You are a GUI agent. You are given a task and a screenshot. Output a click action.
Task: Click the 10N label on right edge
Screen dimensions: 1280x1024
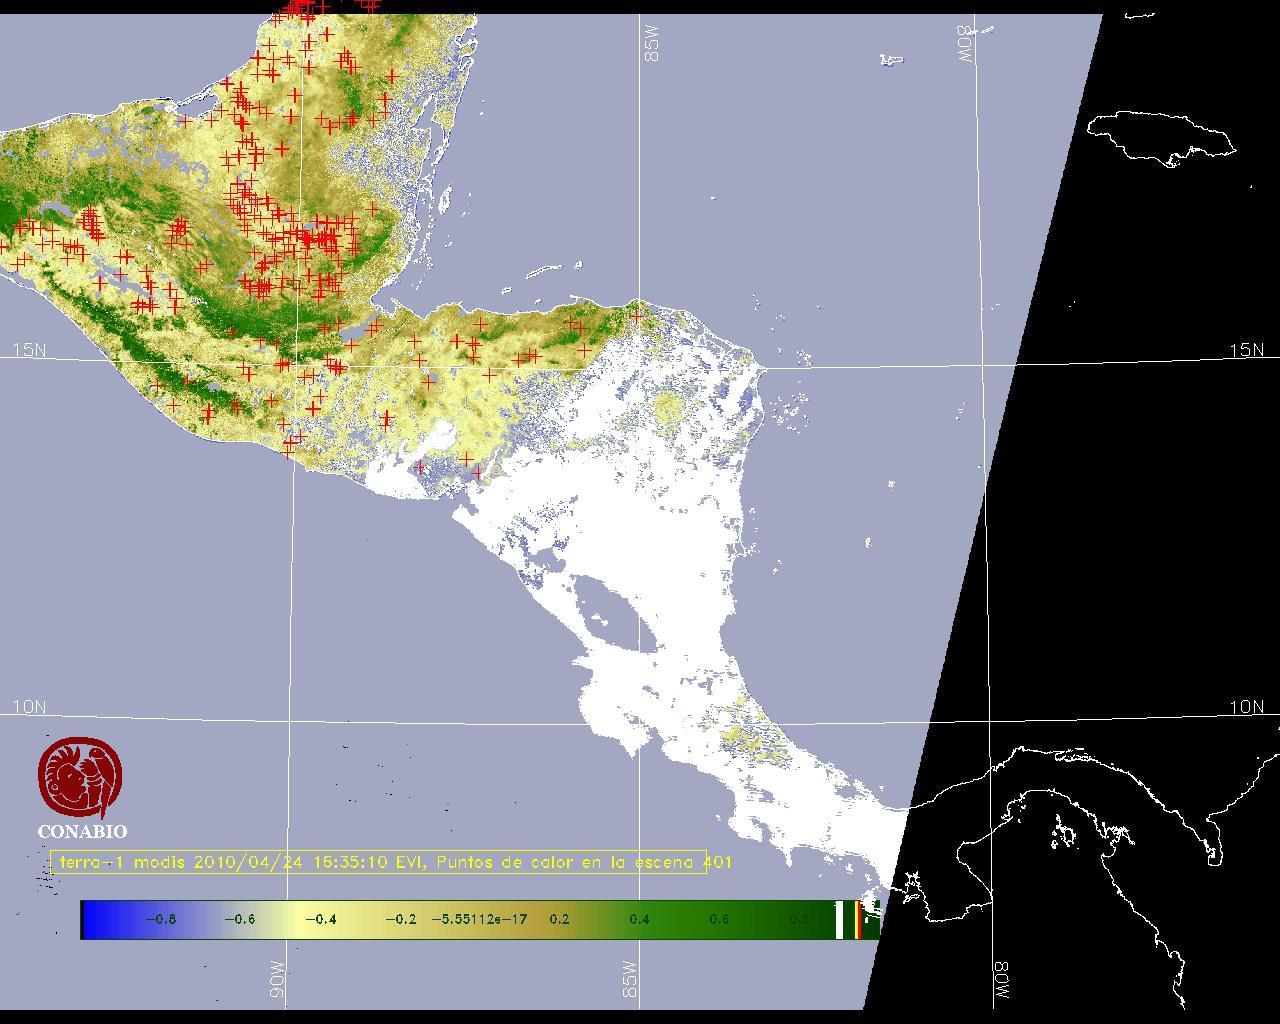1246,707
